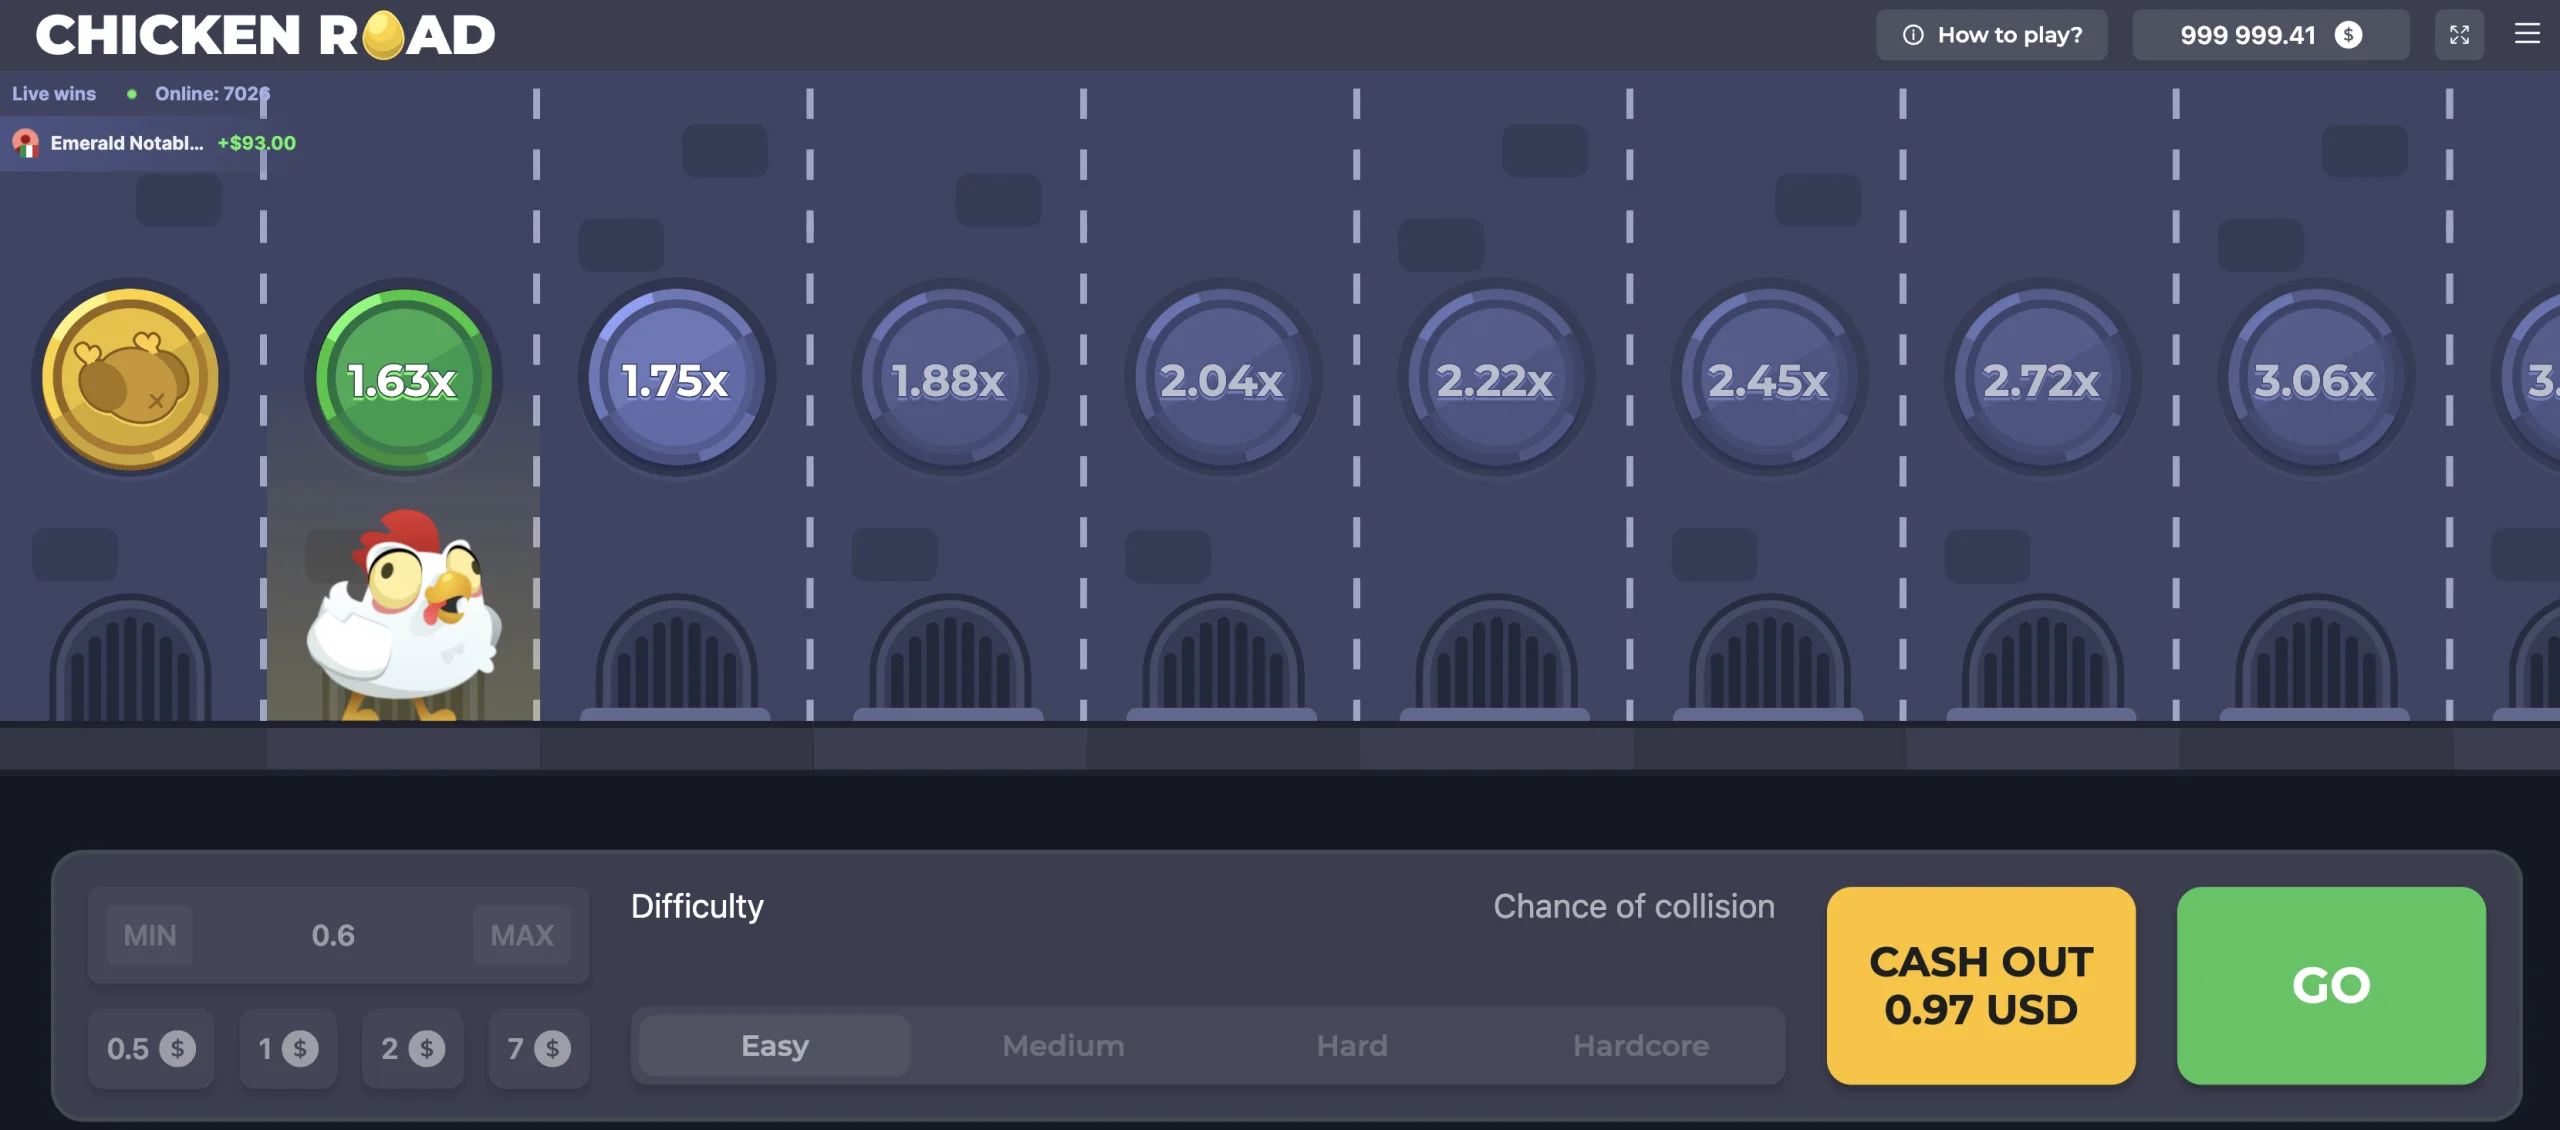Click the Emerald Notabl... player avatar
The height and width of the screenshot is (1130, 2560).
pyautogui.click(x=26, y=143)
